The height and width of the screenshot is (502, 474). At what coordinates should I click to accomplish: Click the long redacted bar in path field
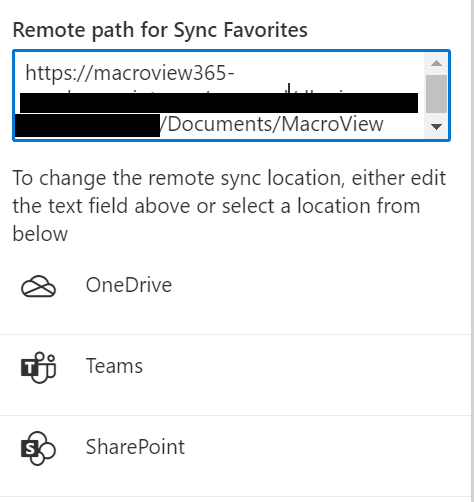point(219,103)
